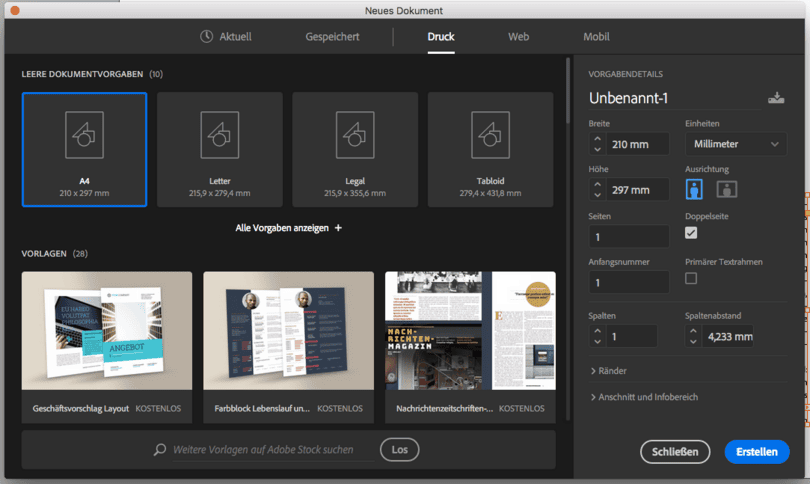Click the clock icon beside Aktuell
The height and width of the screenshot is (484, 810).
coord(207,36)
